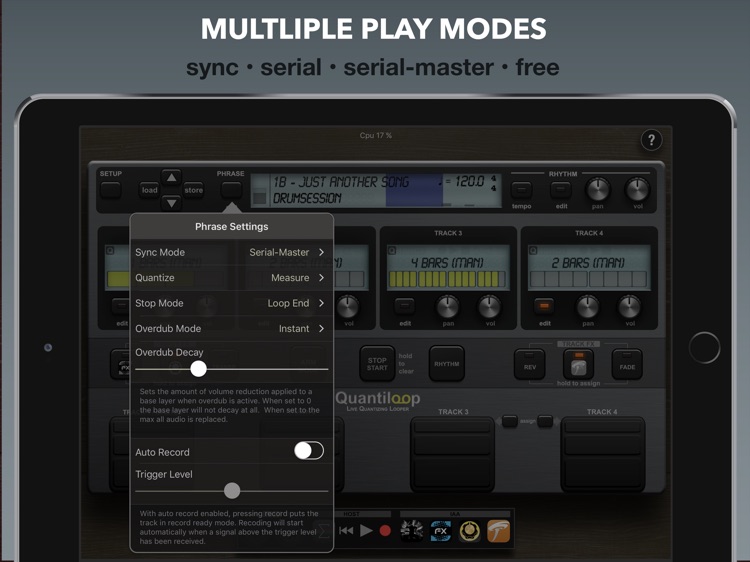Select previous phrase with up arrow

coord(171,177)
